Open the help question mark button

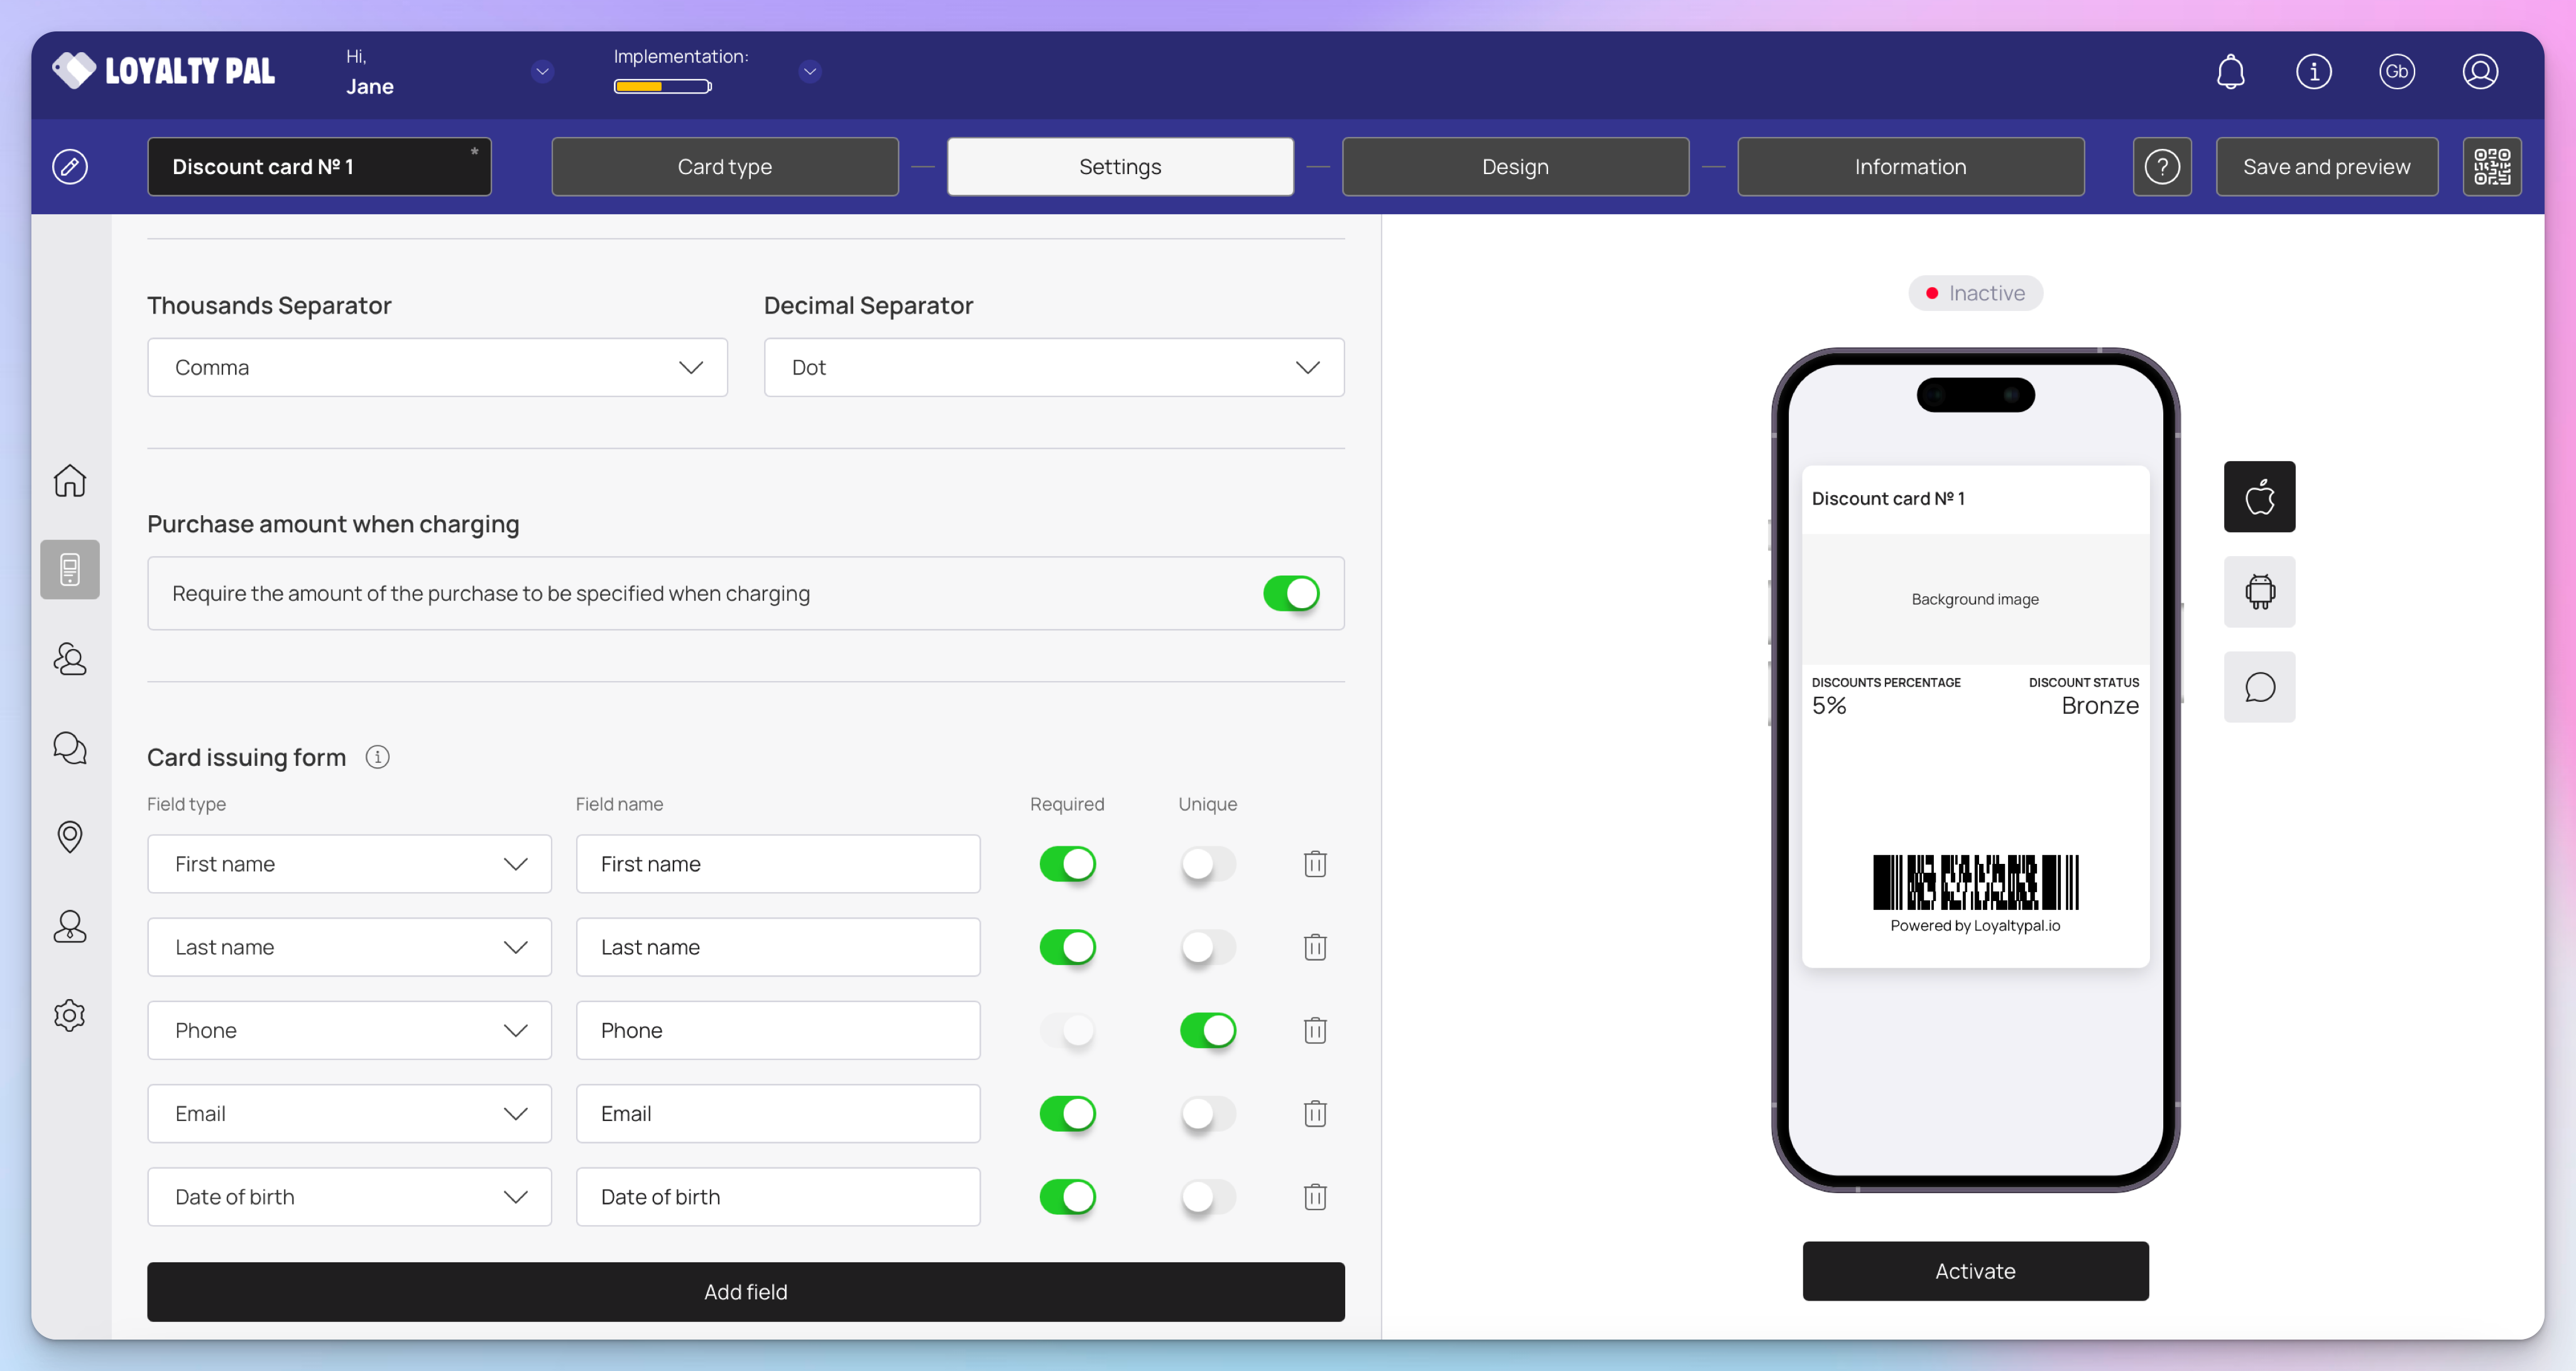(2162, 167)
